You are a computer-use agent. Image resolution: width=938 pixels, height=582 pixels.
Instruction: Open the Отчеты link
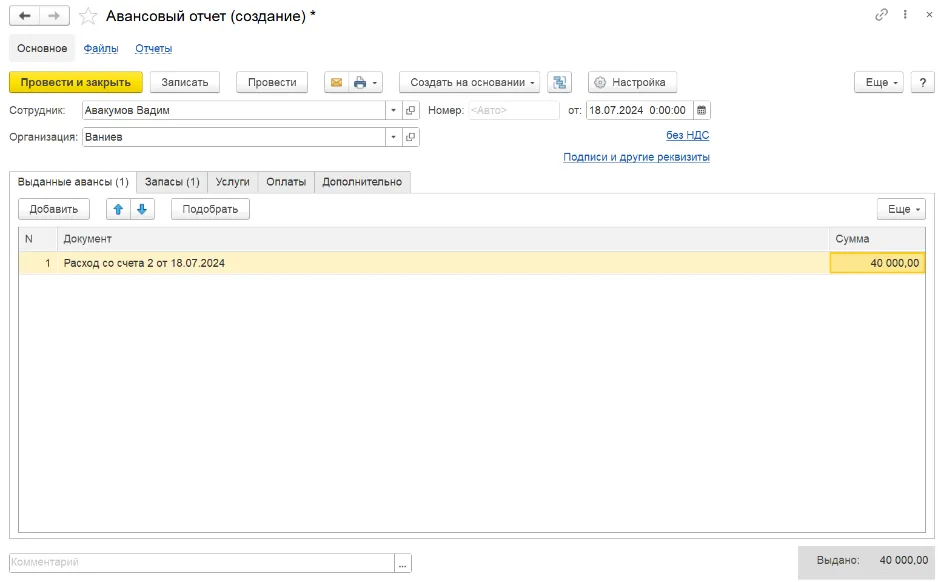point(154,48)
